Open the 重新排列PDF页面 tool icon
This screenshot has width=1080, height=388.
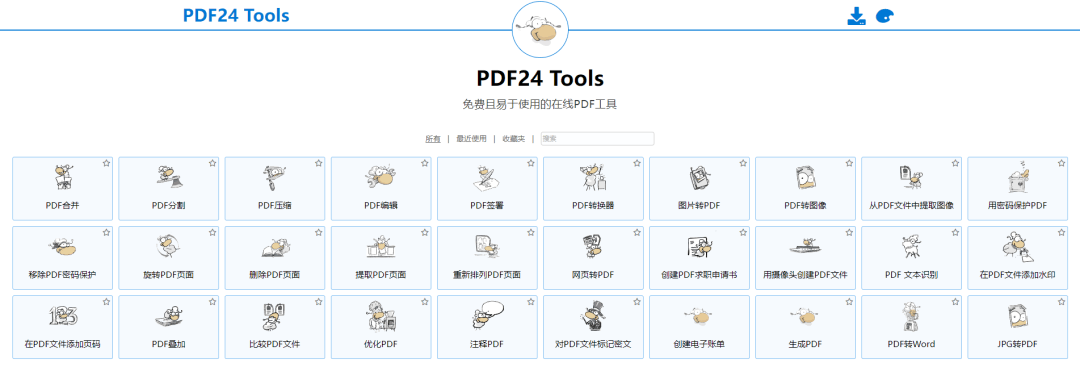[487, 247]
